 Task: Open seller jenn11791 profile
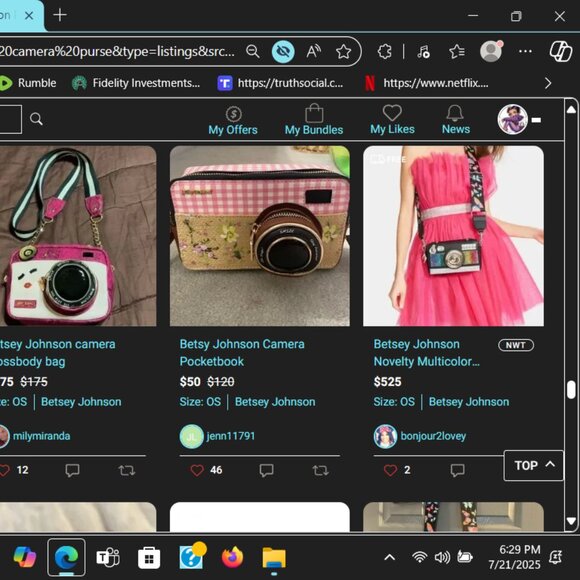tap(231, 436)
